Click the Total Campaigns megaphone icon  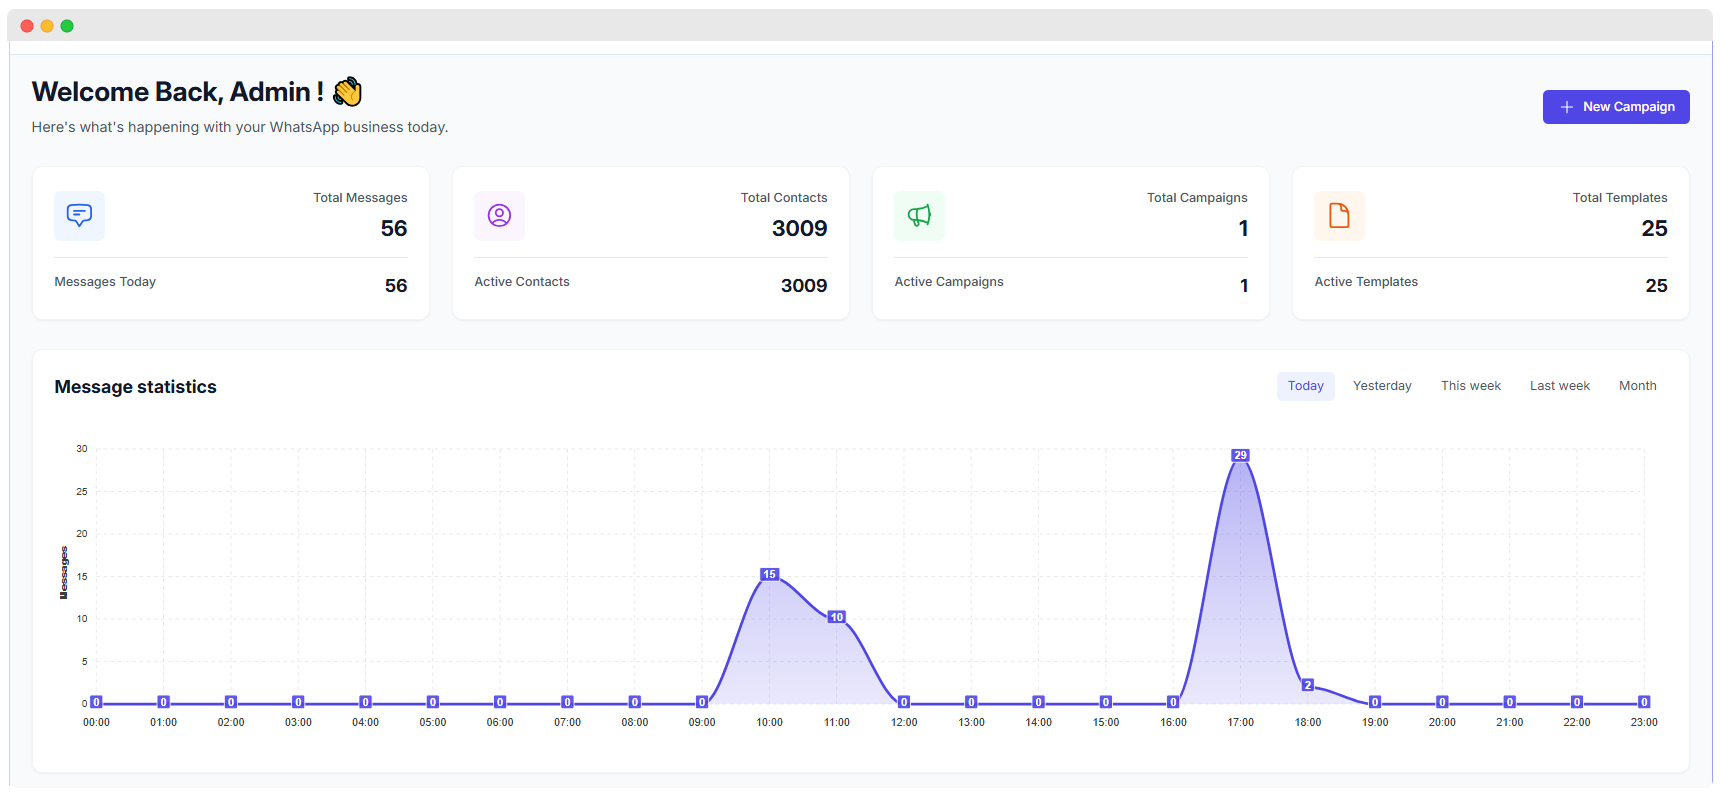coord(919,216)
